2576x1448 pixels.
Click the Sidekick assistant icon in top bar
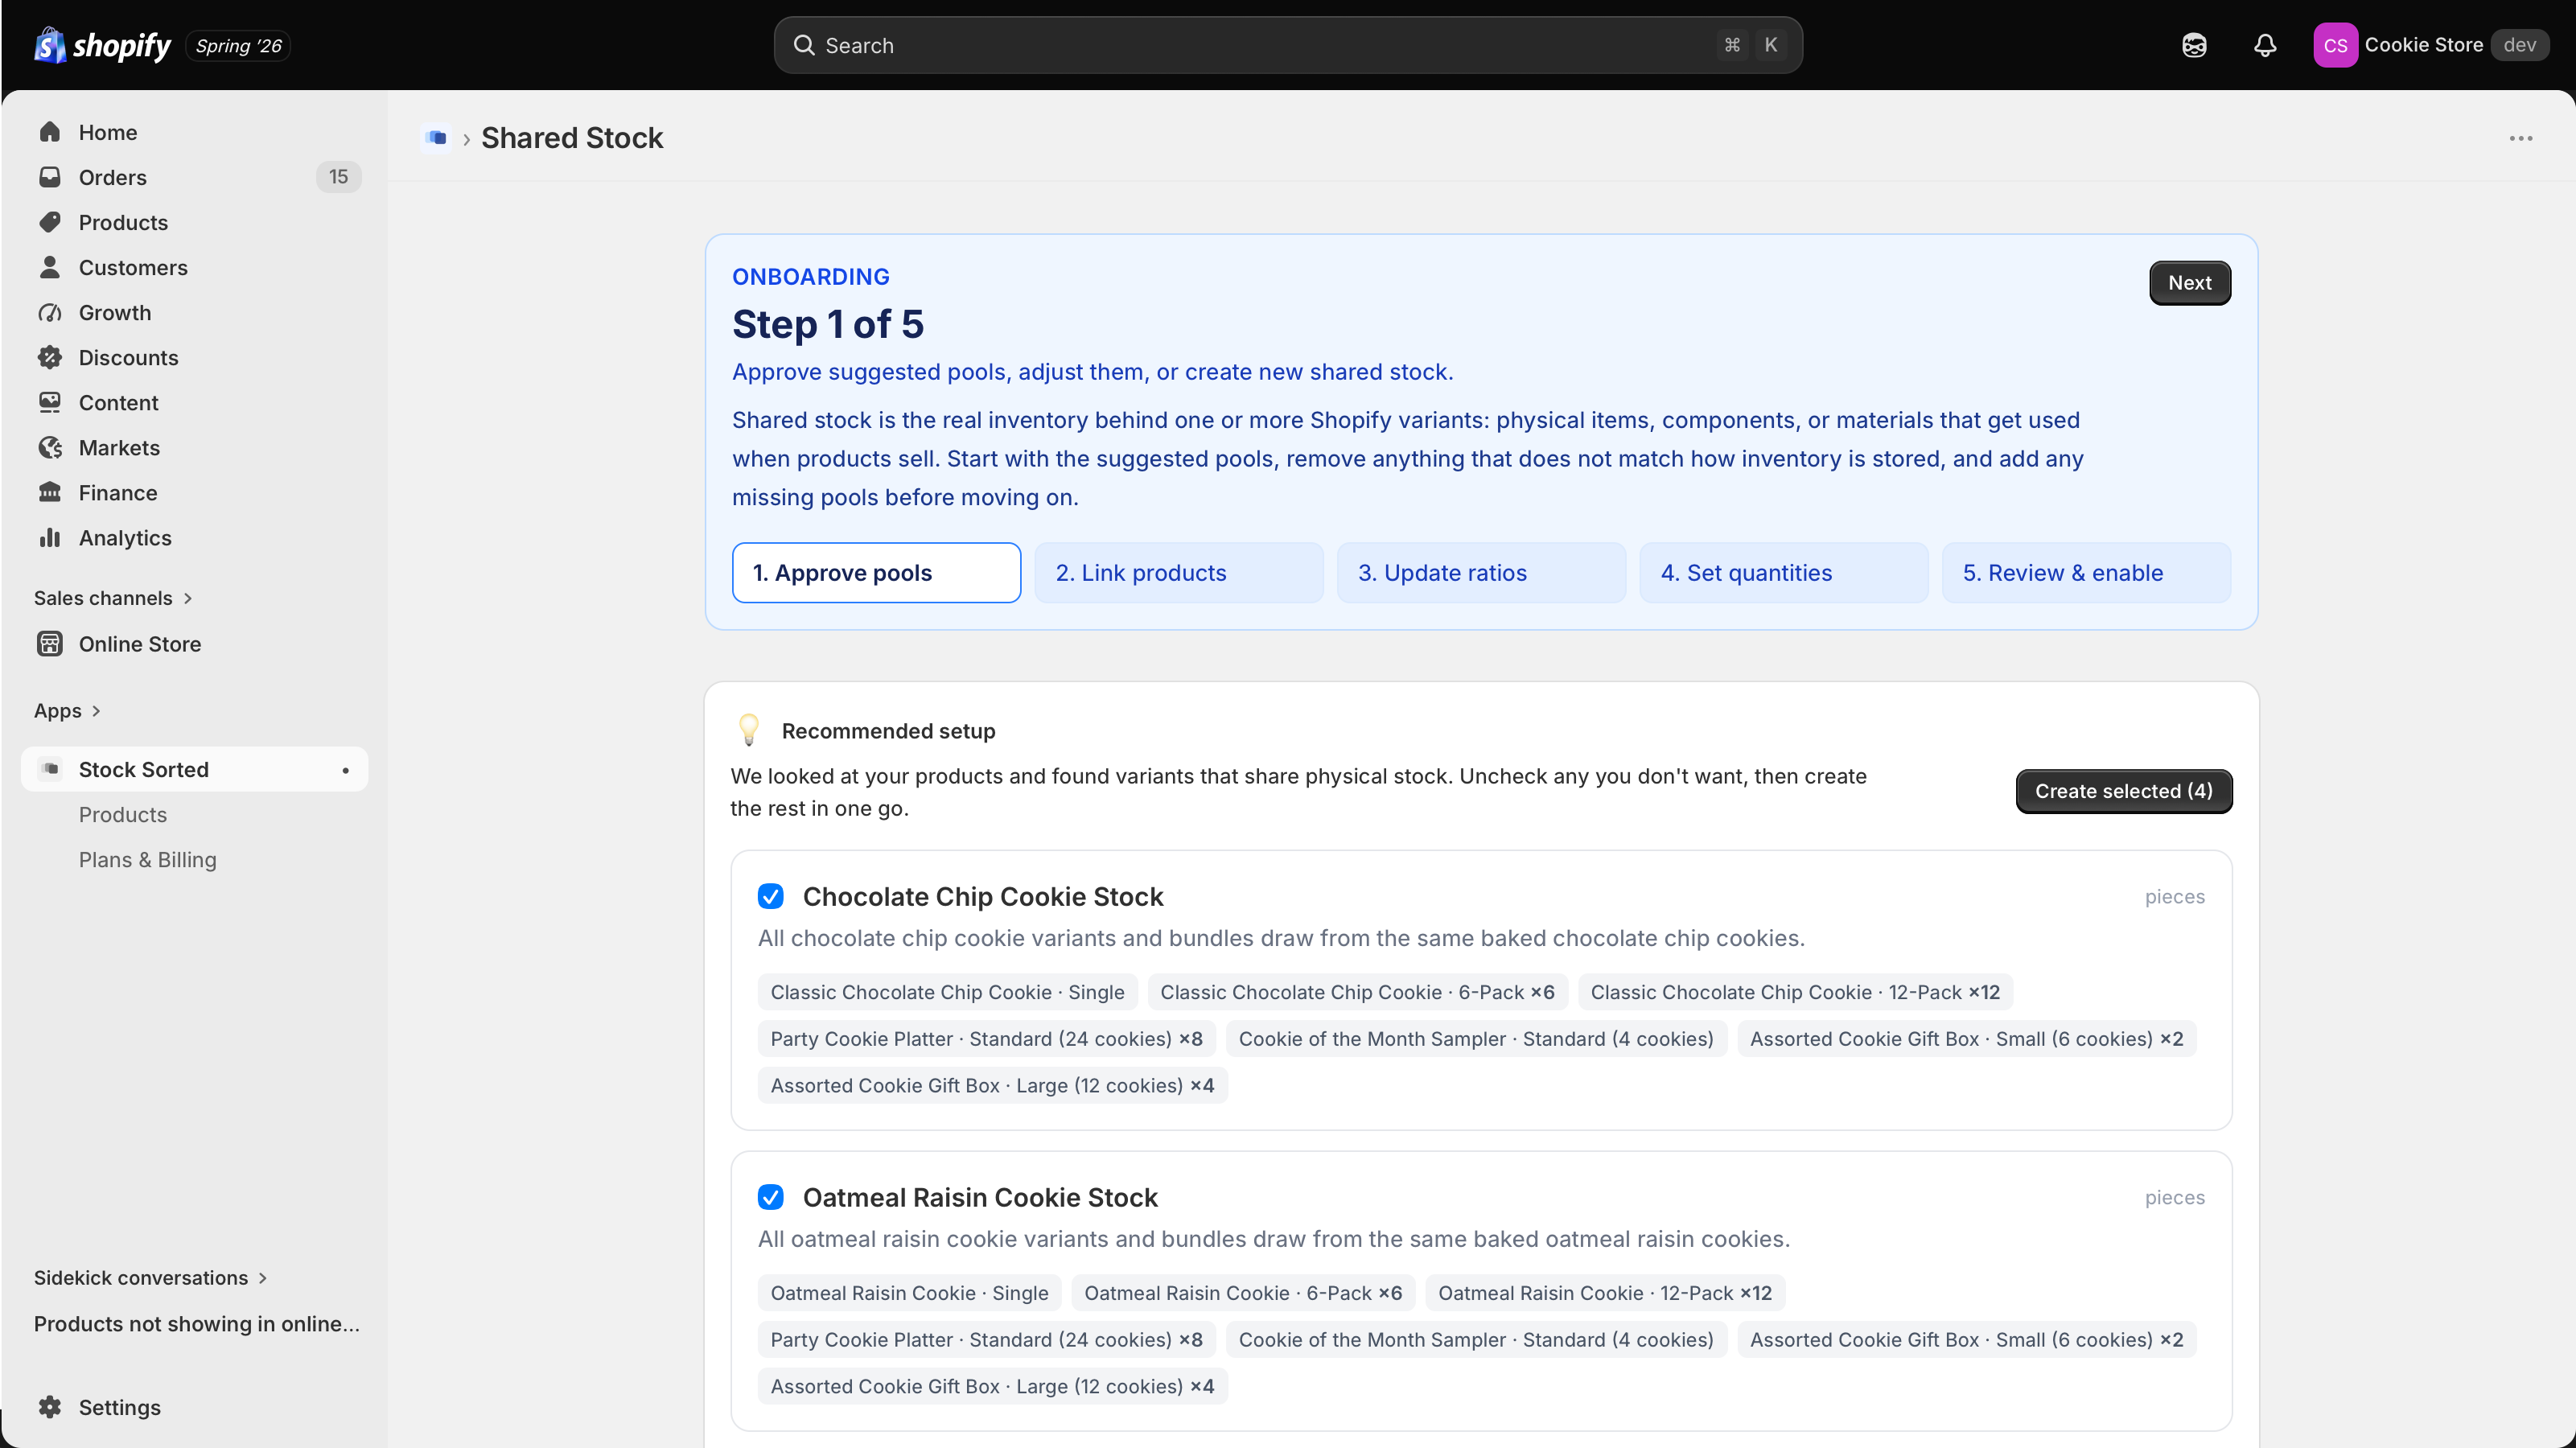(2194, 45)
